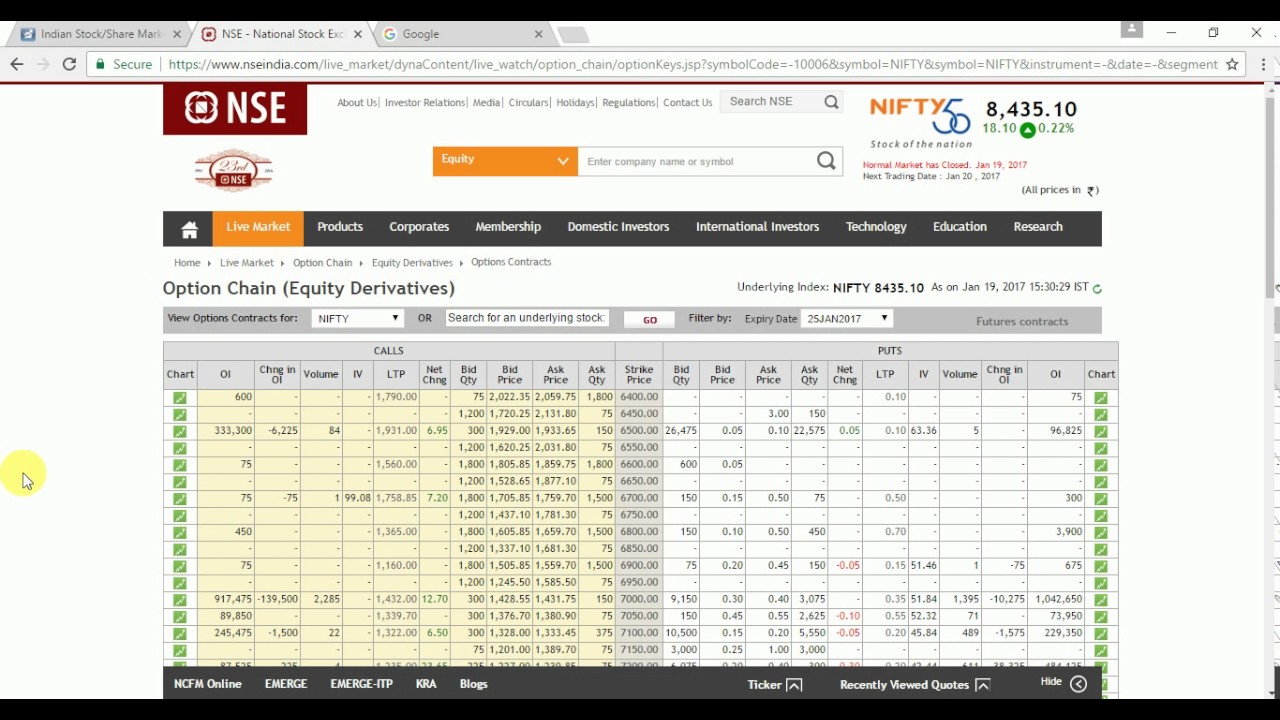Open call chart icon for 6500.00 strike
This screenshot has height=720, width=1280.
tap(179, 431)
